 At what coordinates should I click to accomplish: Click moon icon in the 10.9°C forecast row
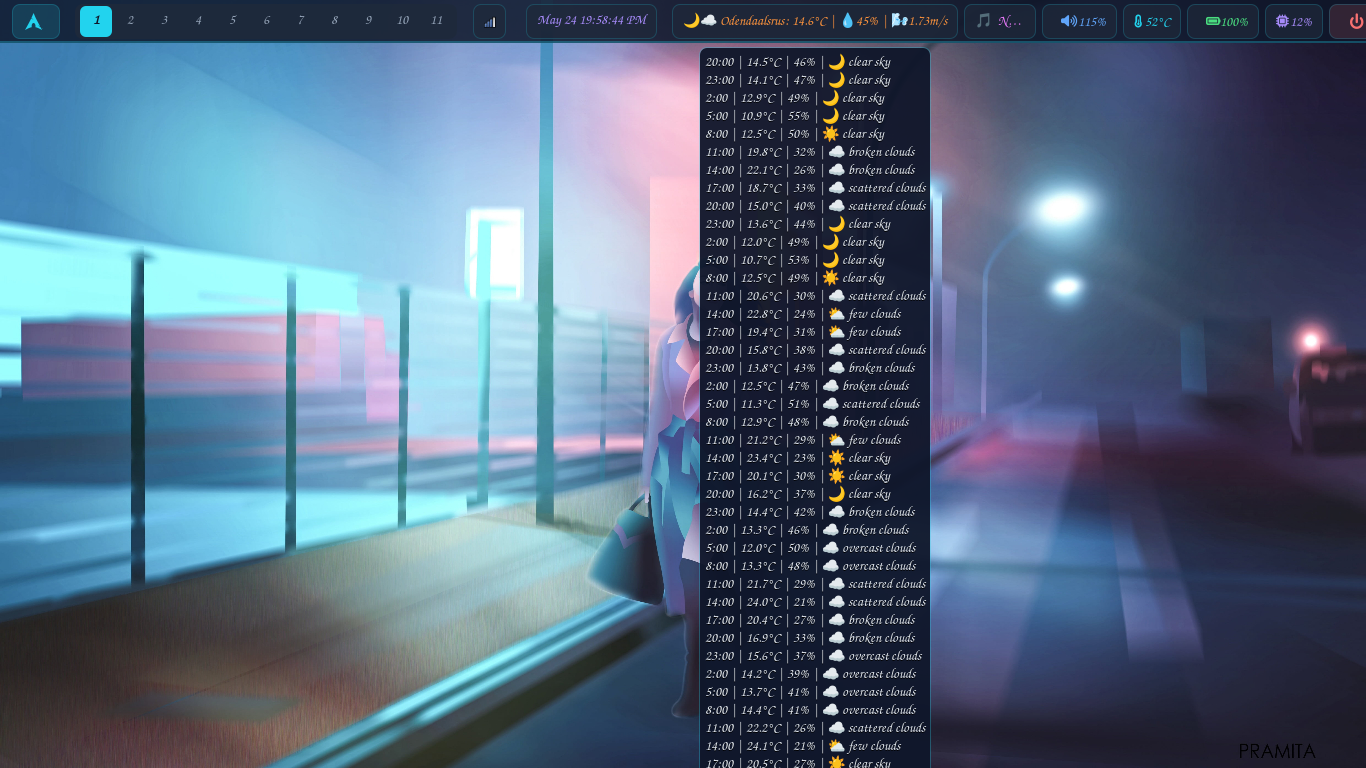pyautogui.click(x=830, y=116)
